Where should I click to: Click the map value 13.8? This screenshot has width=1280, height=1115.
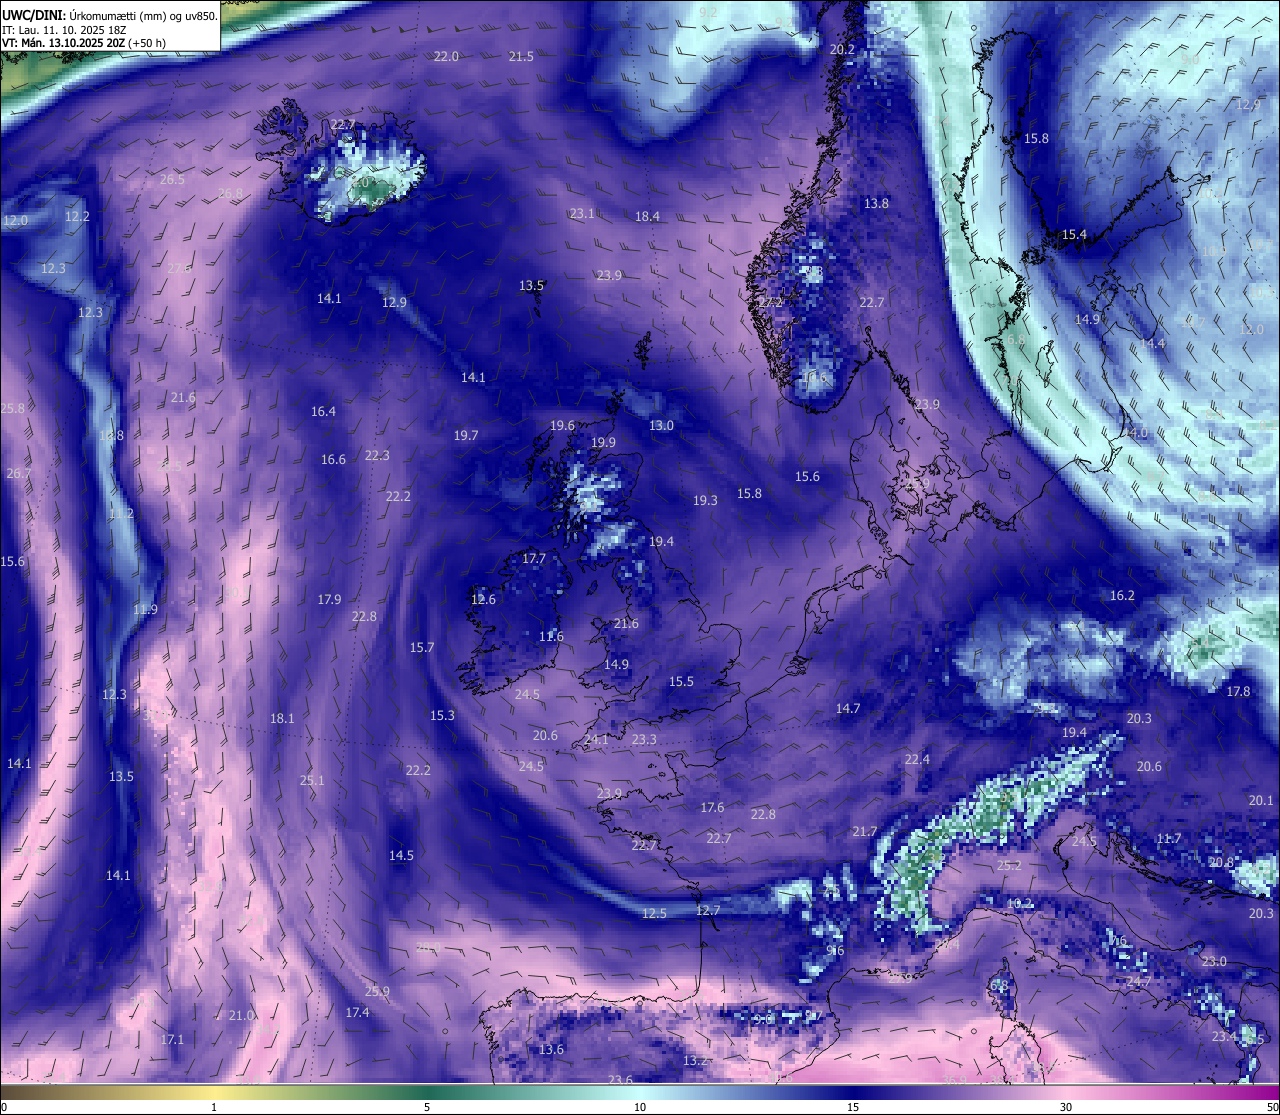(x=876, y=204)
